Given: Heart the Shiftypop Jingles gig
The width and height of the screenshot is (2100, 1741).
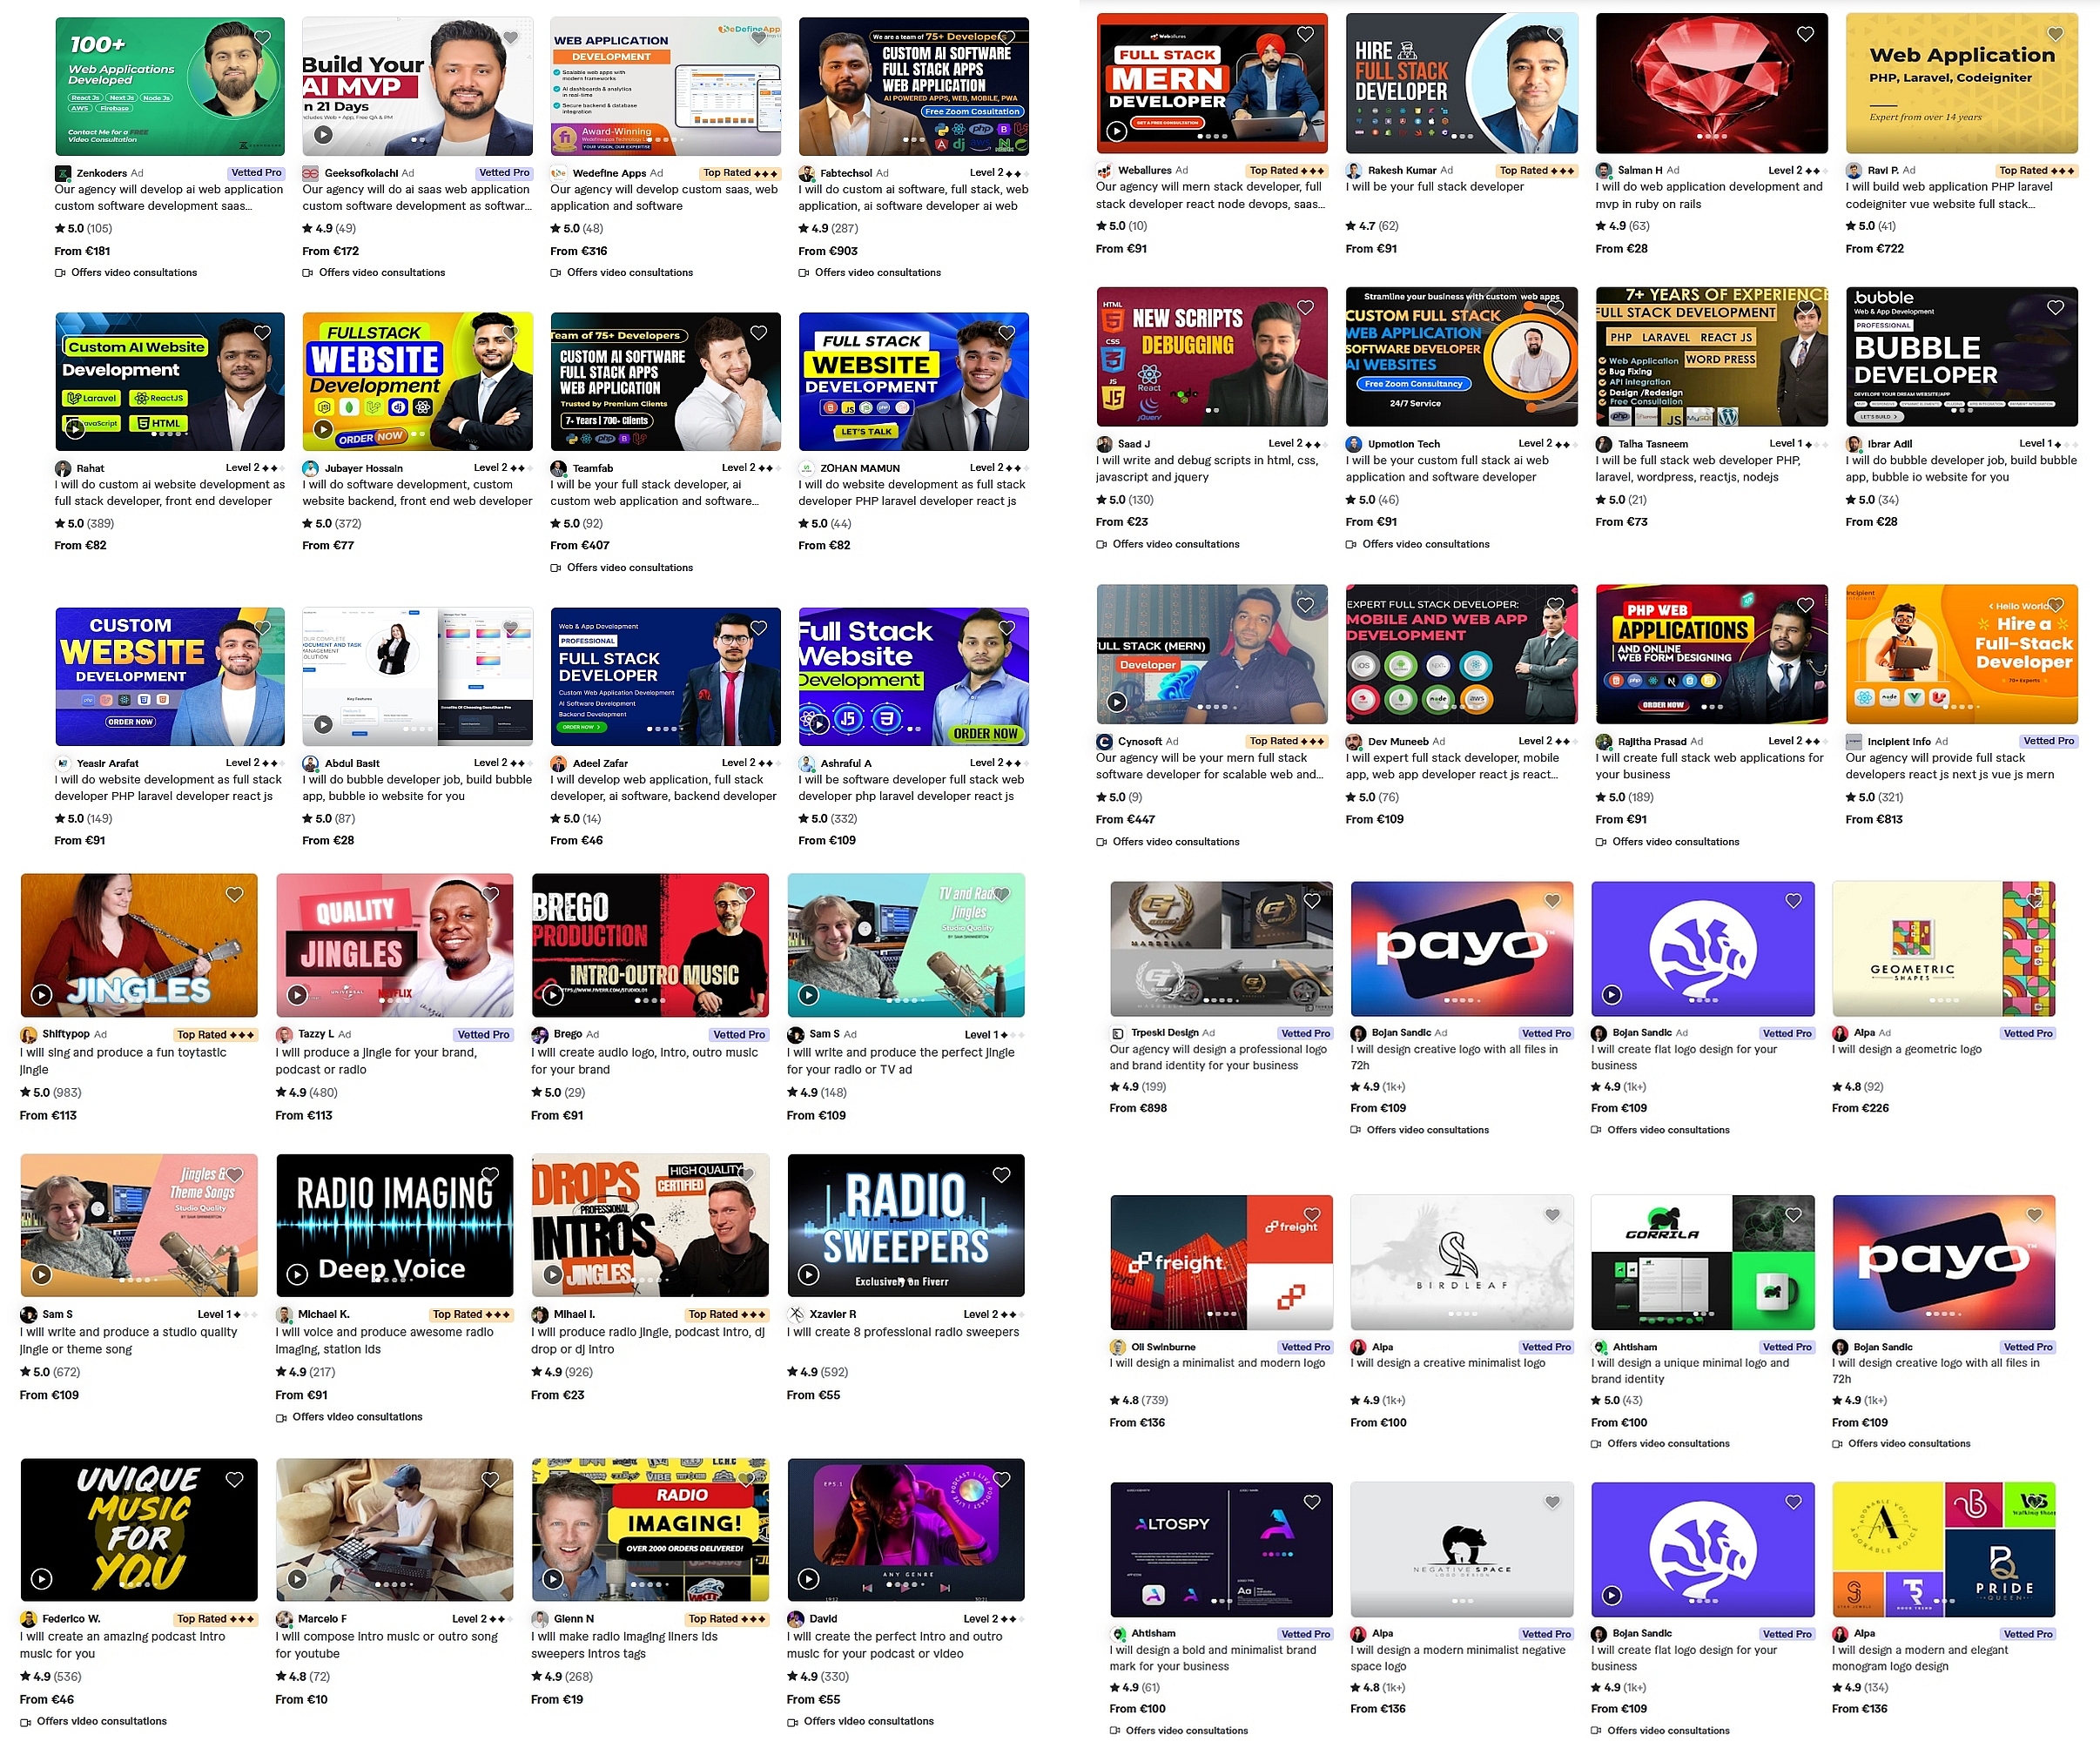Looking at the screenshot, I should point(234,894).
